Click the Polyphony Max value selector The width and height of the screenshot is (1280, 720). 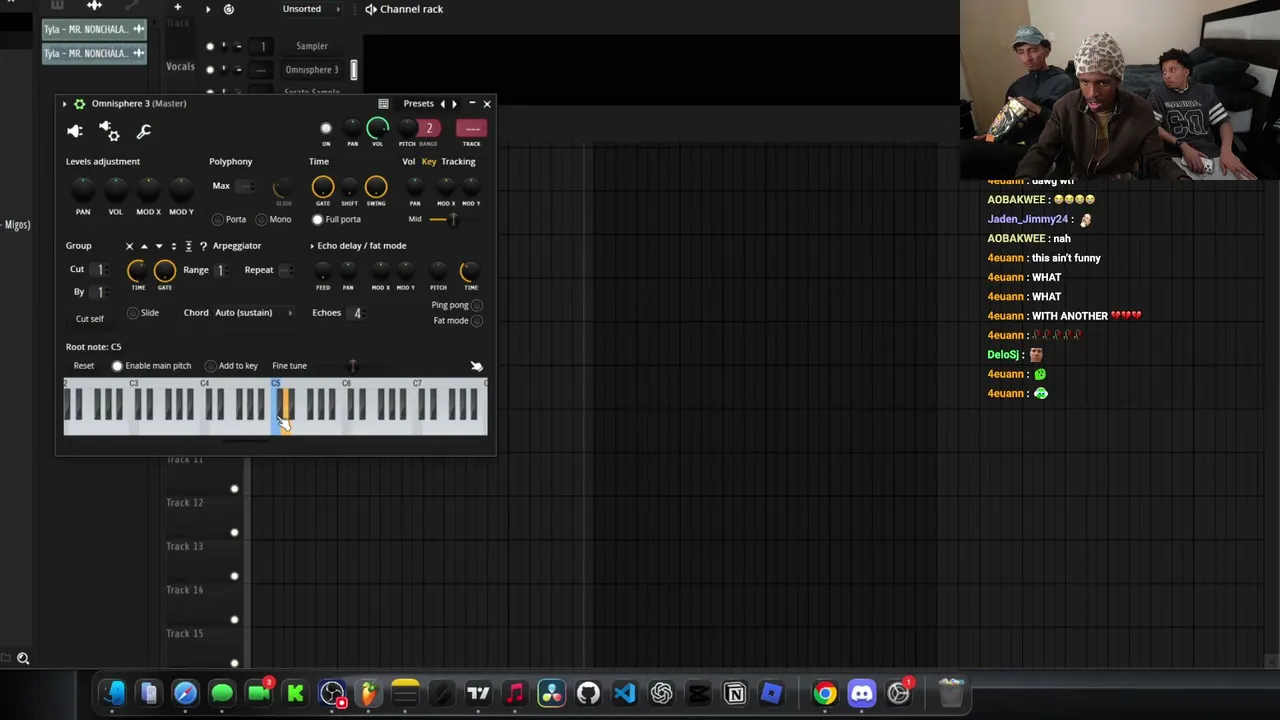click(246, 186)
